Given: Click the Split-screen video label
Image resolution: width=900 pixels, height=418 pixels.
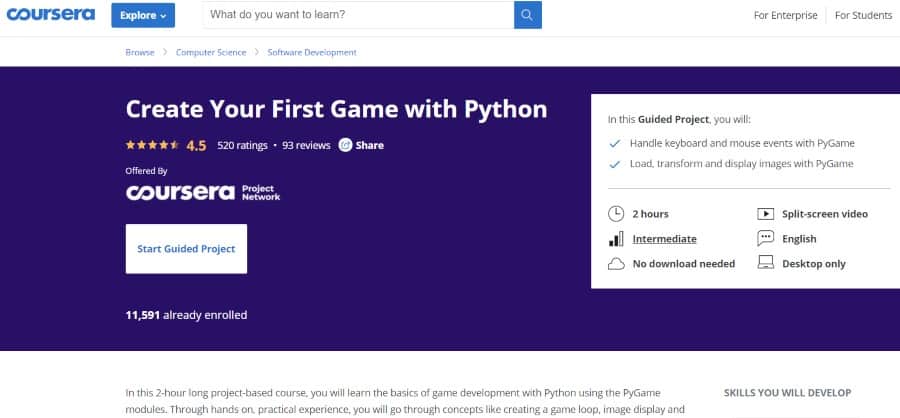Looking at the screenshot, I should 825,214.
